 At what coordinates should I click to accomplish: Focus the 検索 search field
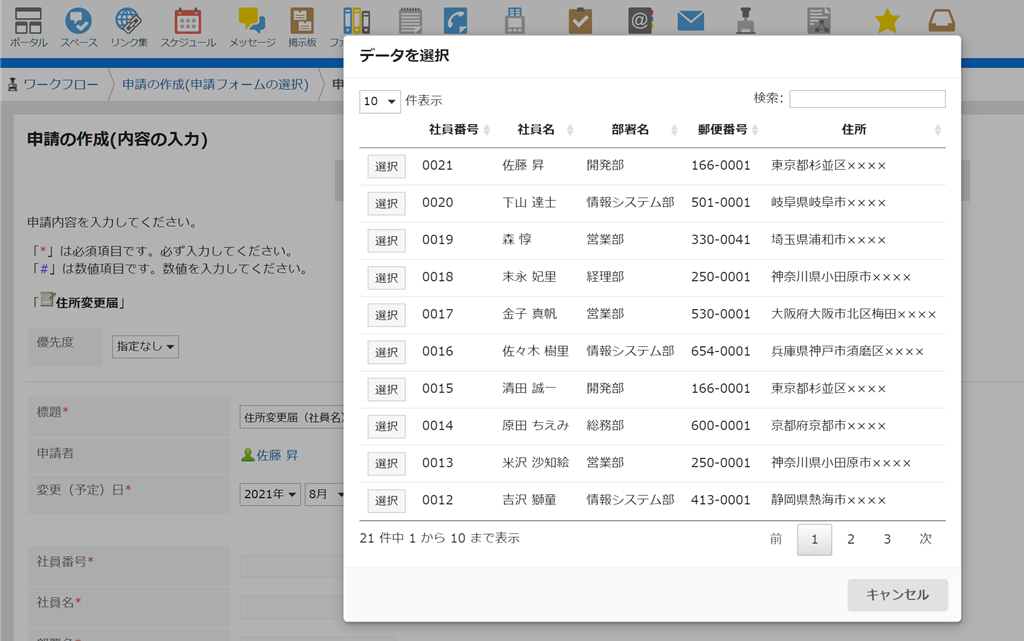coord(867,99)
